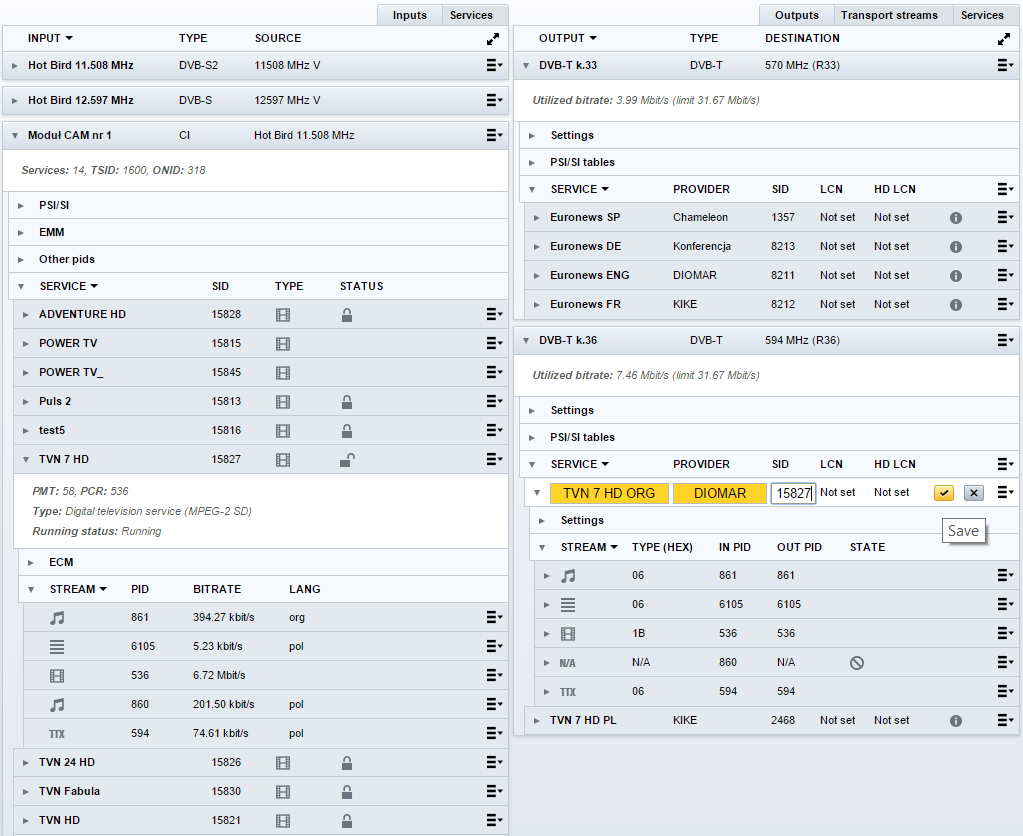Show info for Euronews DE service
Screen dimensions: 1023x836
click(956, 247)
